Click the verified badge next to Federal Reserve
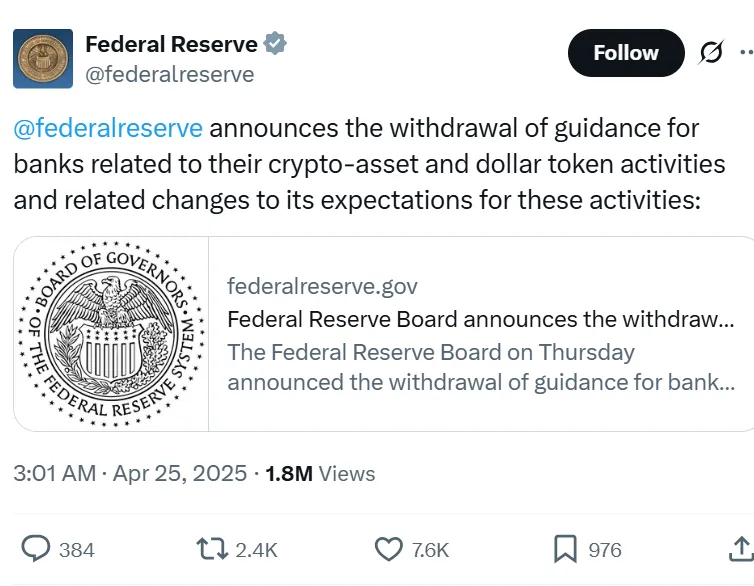This screenshot has width=754, height=586. 275,45
